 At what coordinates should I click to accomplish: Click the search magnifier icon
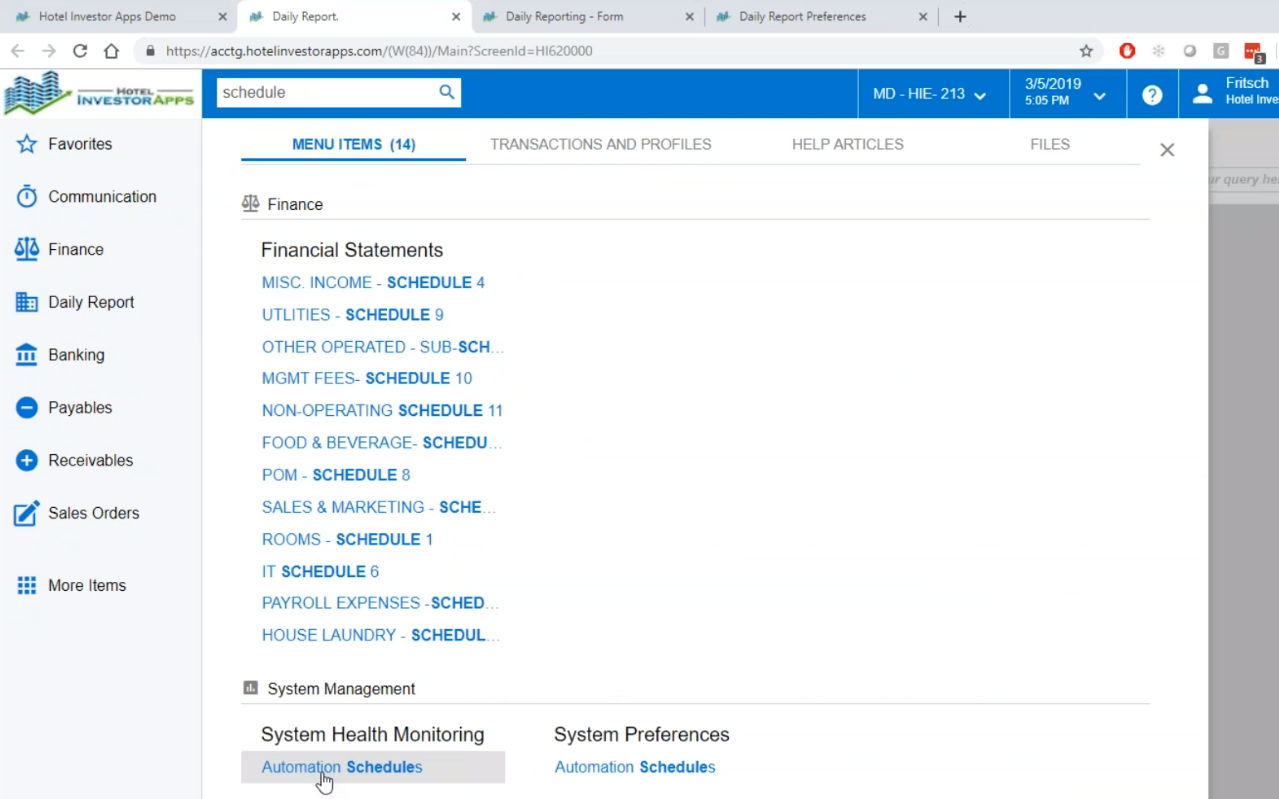447,92
